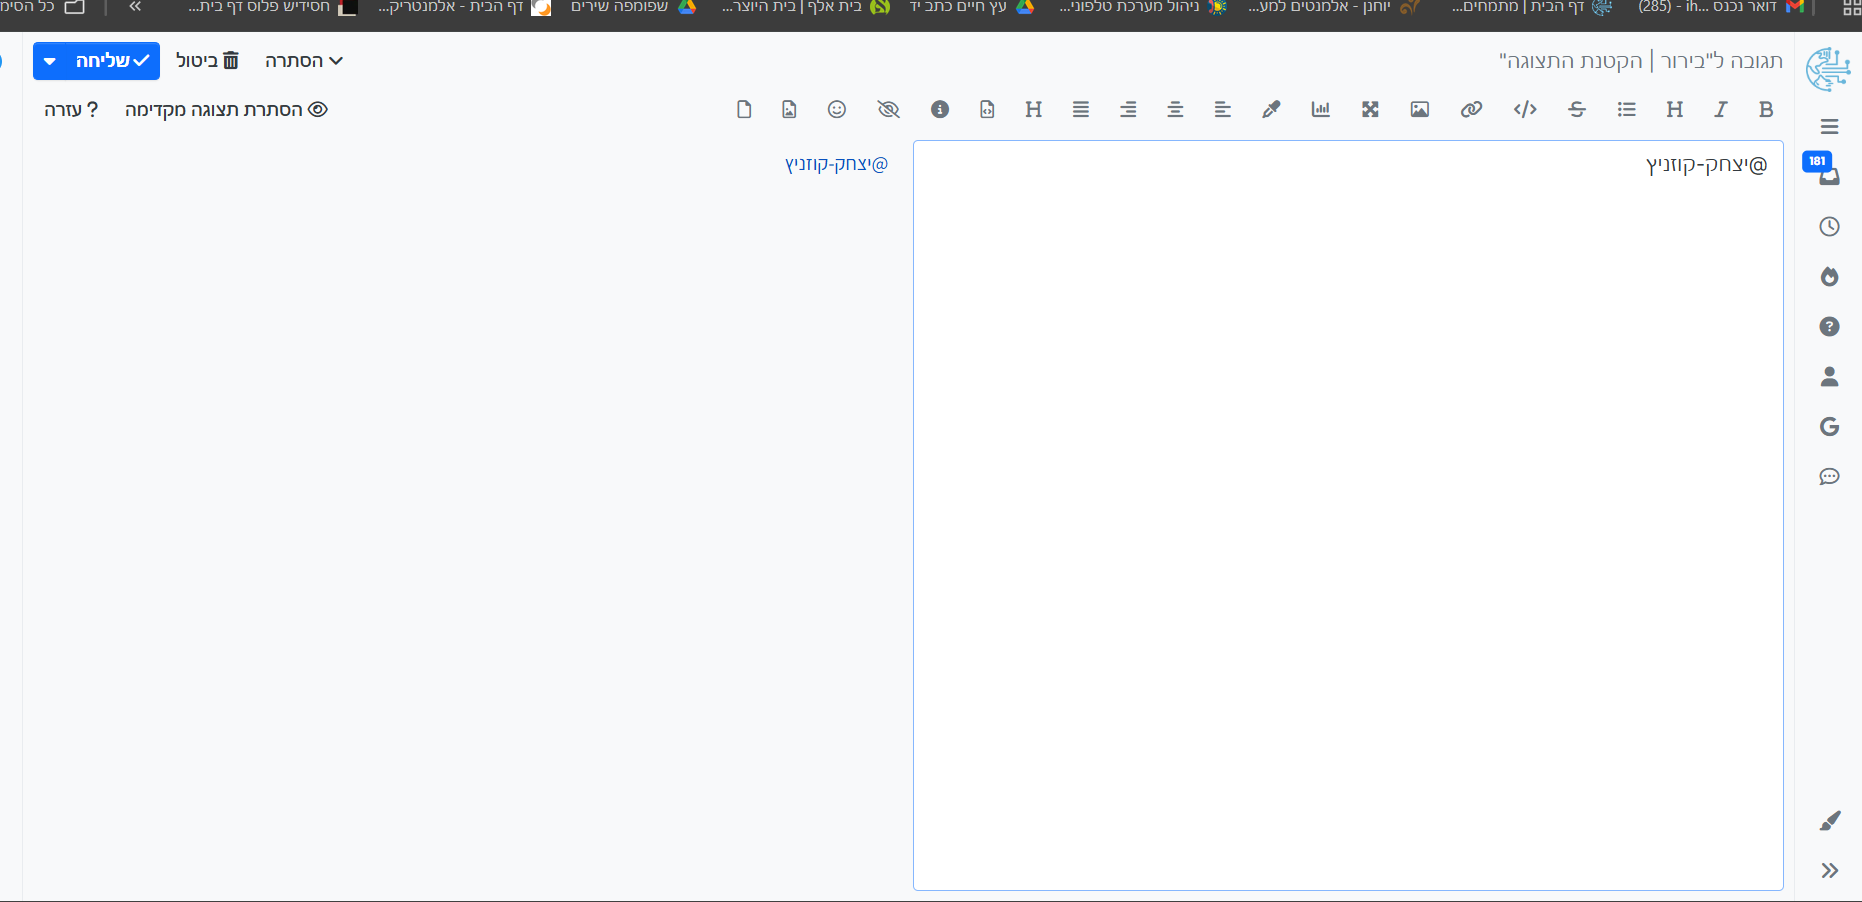The width and height of the screenshot is (1862, 902).
Task: Expand the הסתרה dropdown
Action: point(303,61)
